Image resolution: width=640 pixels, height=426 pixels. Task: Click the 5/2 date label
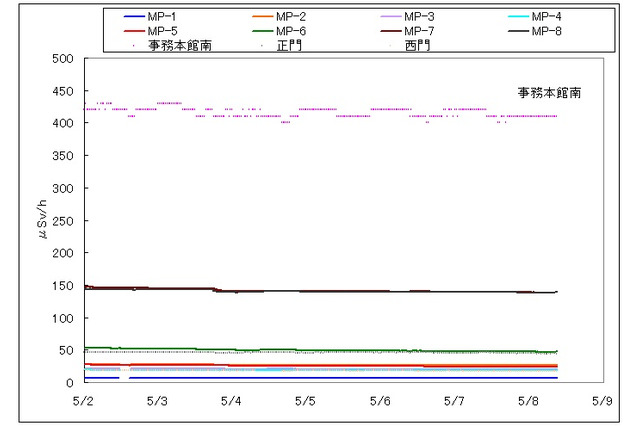pos(83,401)
